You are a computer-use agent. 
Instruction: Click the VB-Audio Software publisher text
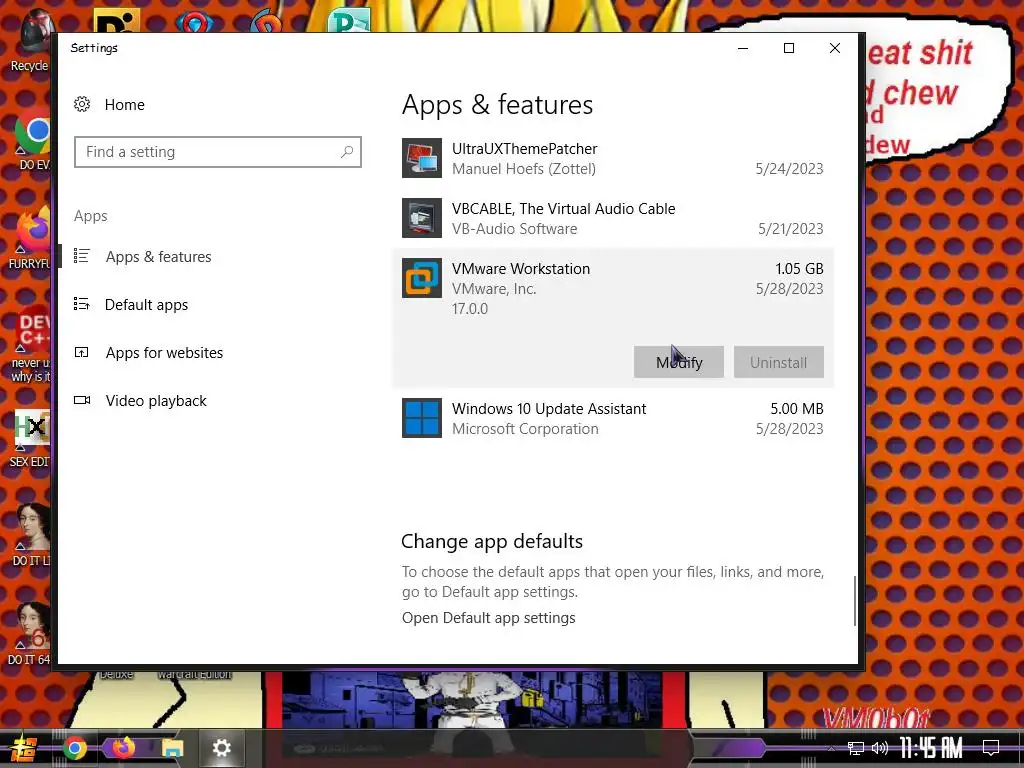(x=515, y=229)
